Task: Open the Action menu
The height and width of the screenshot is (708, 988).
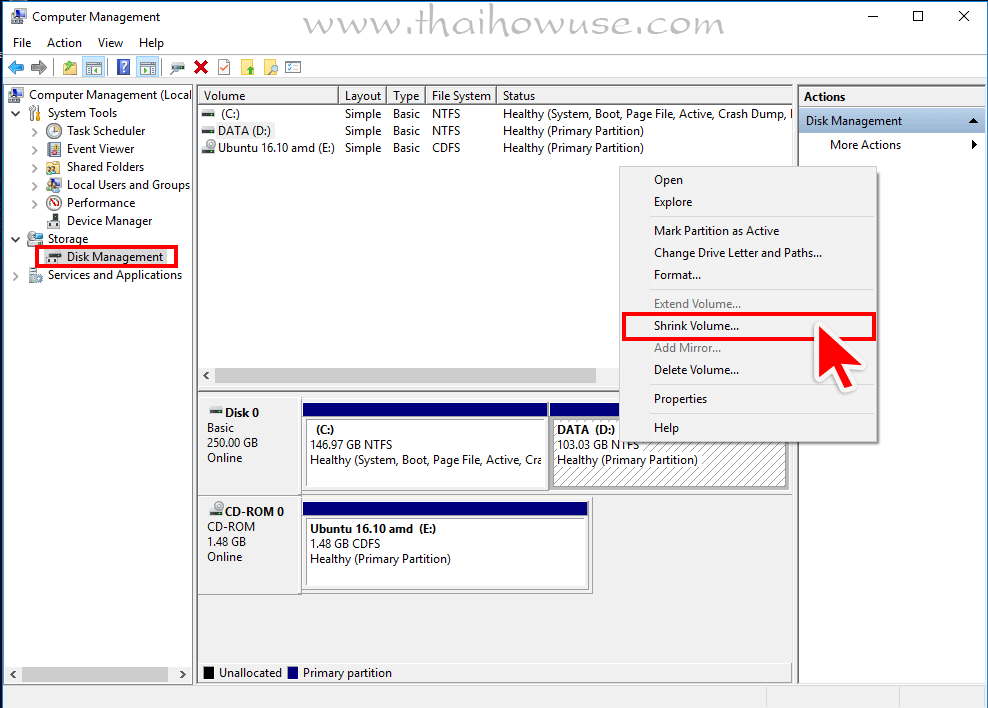Action: [x=64, y=43]
